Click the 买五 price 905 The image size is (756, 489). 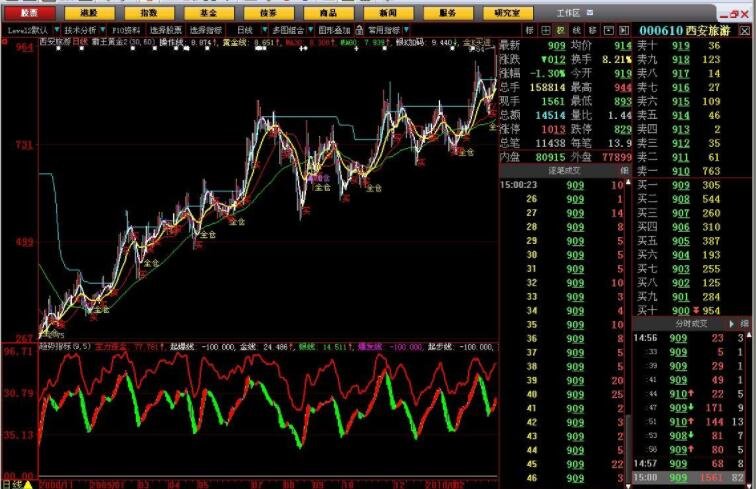681,241
